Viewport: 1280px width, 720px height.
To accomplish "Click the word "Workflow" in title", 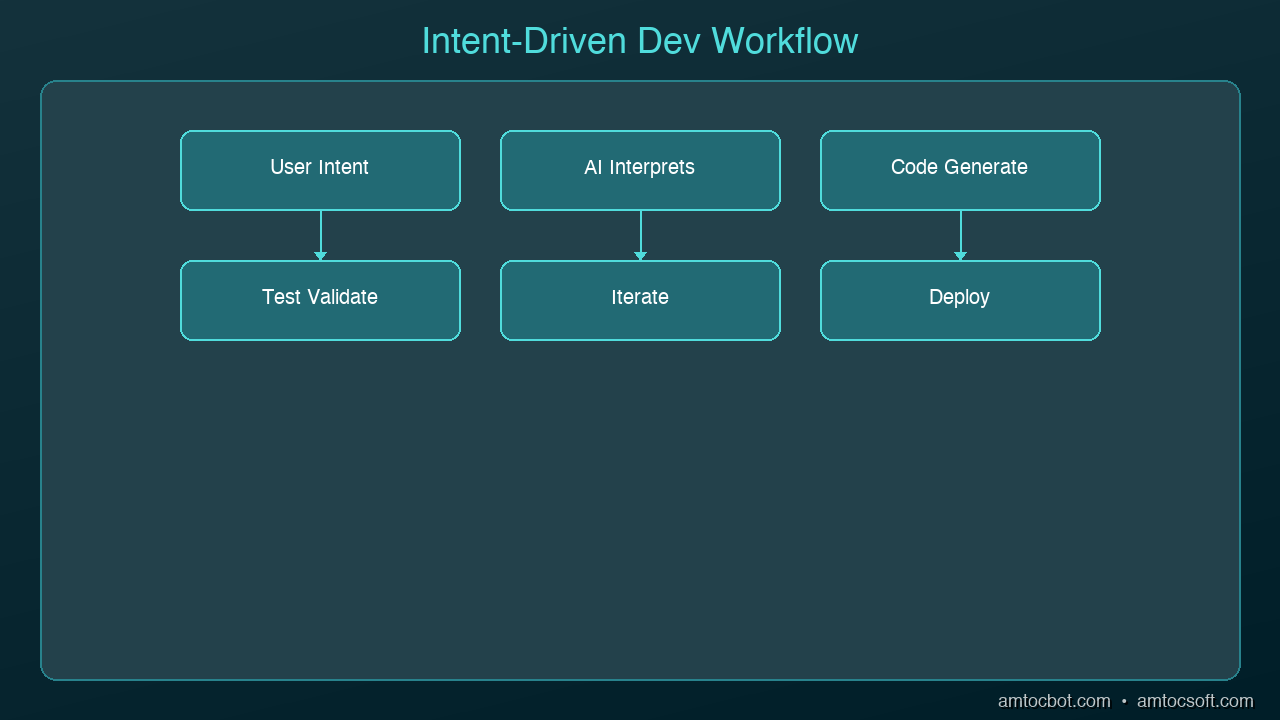I will (785, 41).
